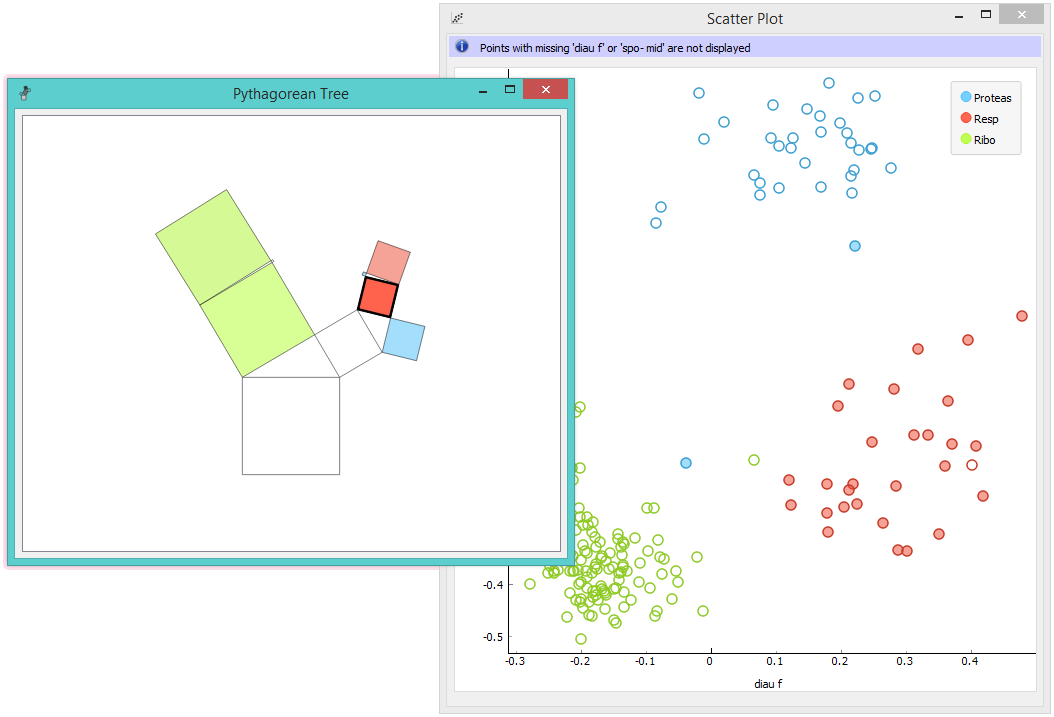Screen dimensions: 1054x717
Task: Select the isolated blue point near the green cluster
Action: [x=686, y=462]
